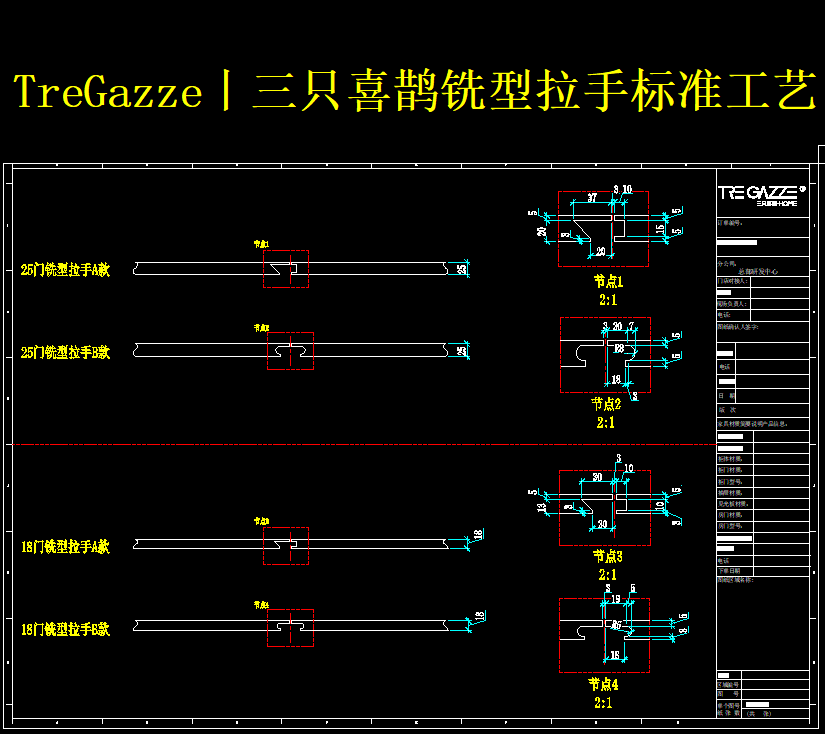Click the "18" thickness dimension of 18门 B款 panel

point(479,616)
